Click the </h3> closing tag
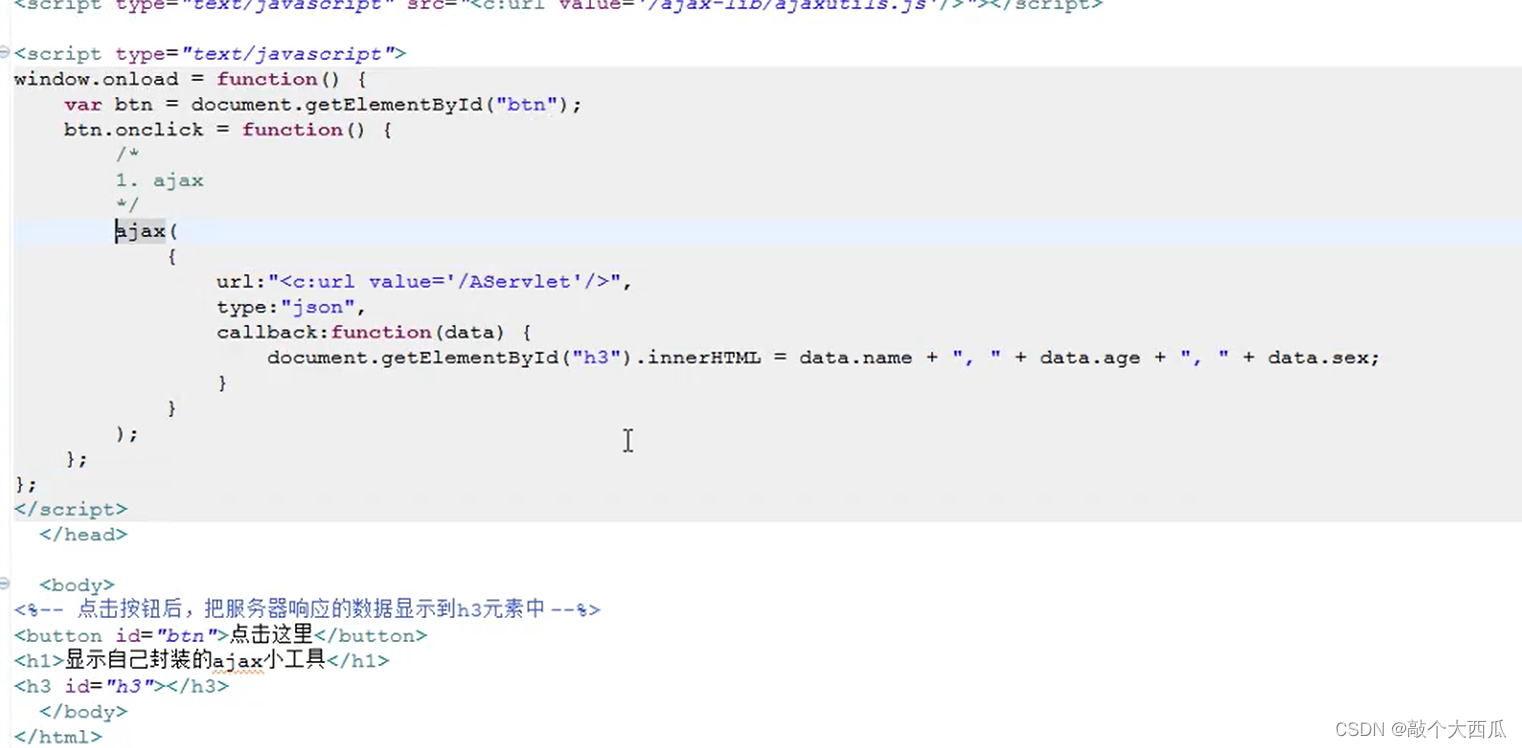Image resolution: width=1522 pixels, height=748 pixels. coord(197,686)
